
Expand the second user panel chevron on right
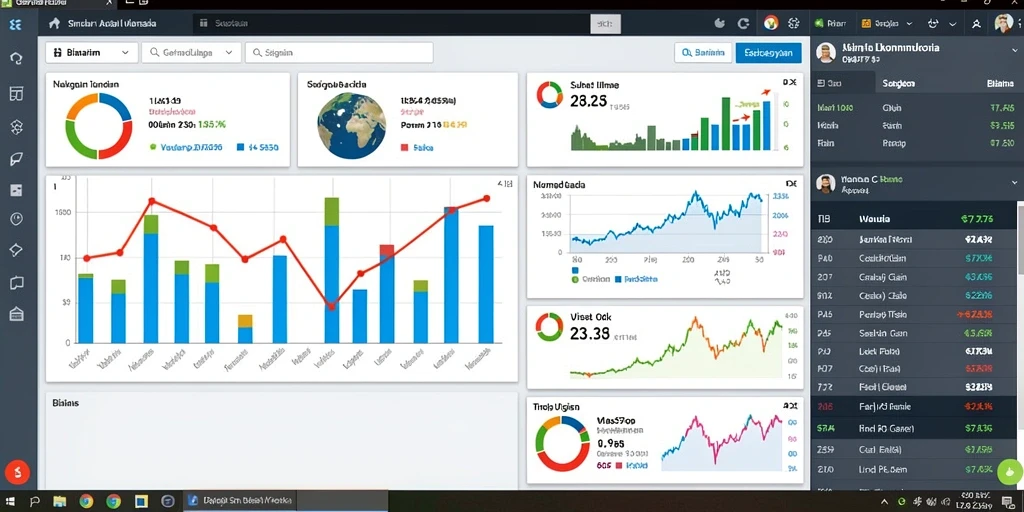[x=1014, y=183]
